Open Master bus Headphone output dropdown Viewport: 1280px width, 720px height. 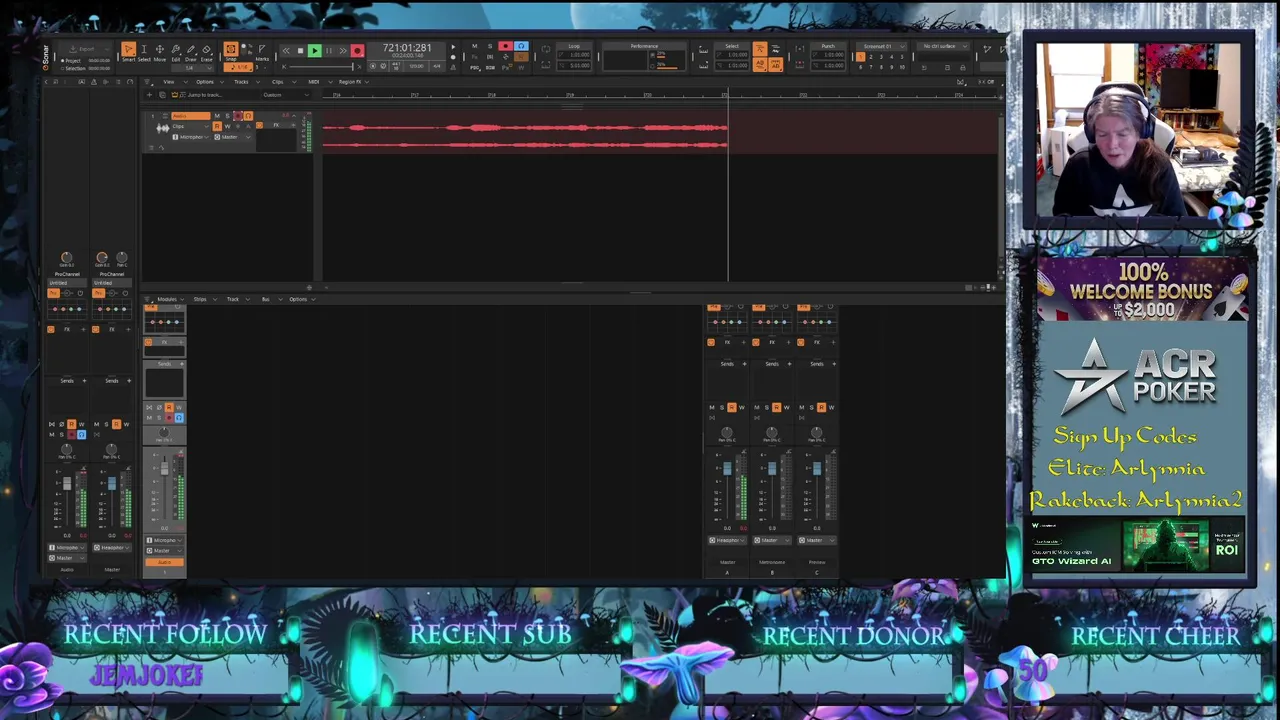(x=727, y=540)
